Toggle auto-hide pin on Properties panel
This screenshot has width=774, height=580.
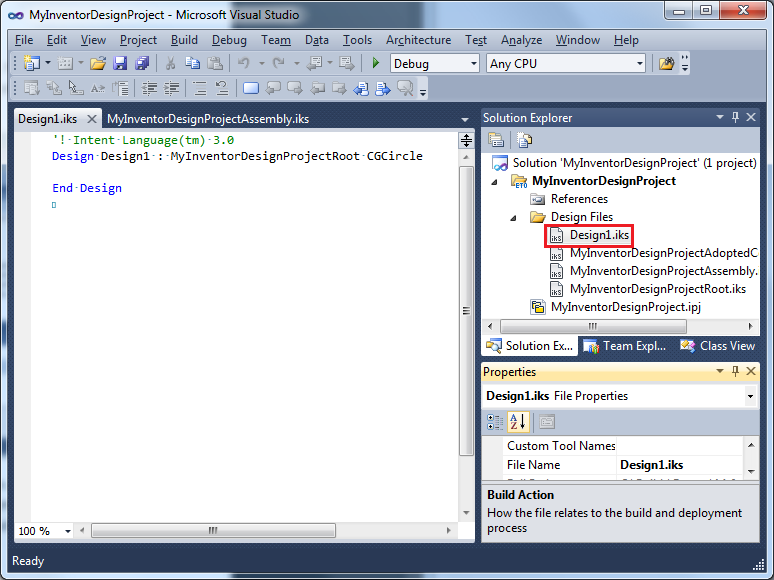[735, 371]
